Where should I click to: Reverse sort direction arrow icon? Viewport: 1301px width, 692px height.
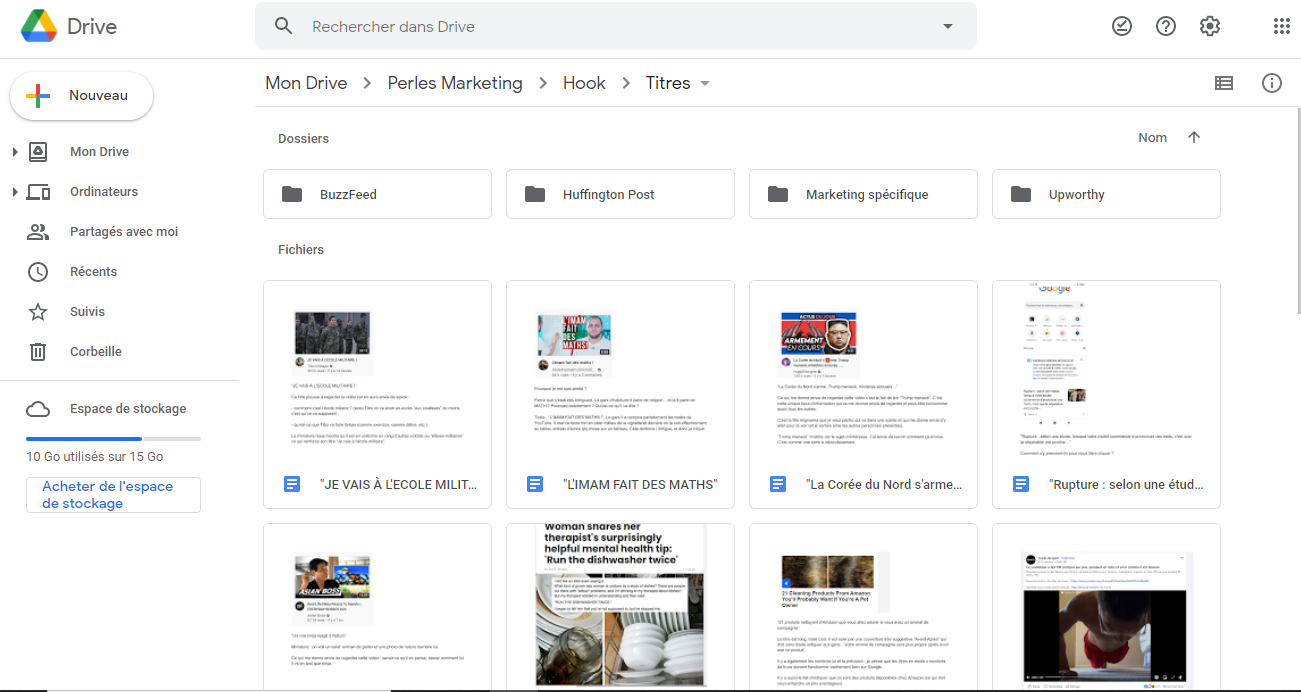click(1194, 138)
